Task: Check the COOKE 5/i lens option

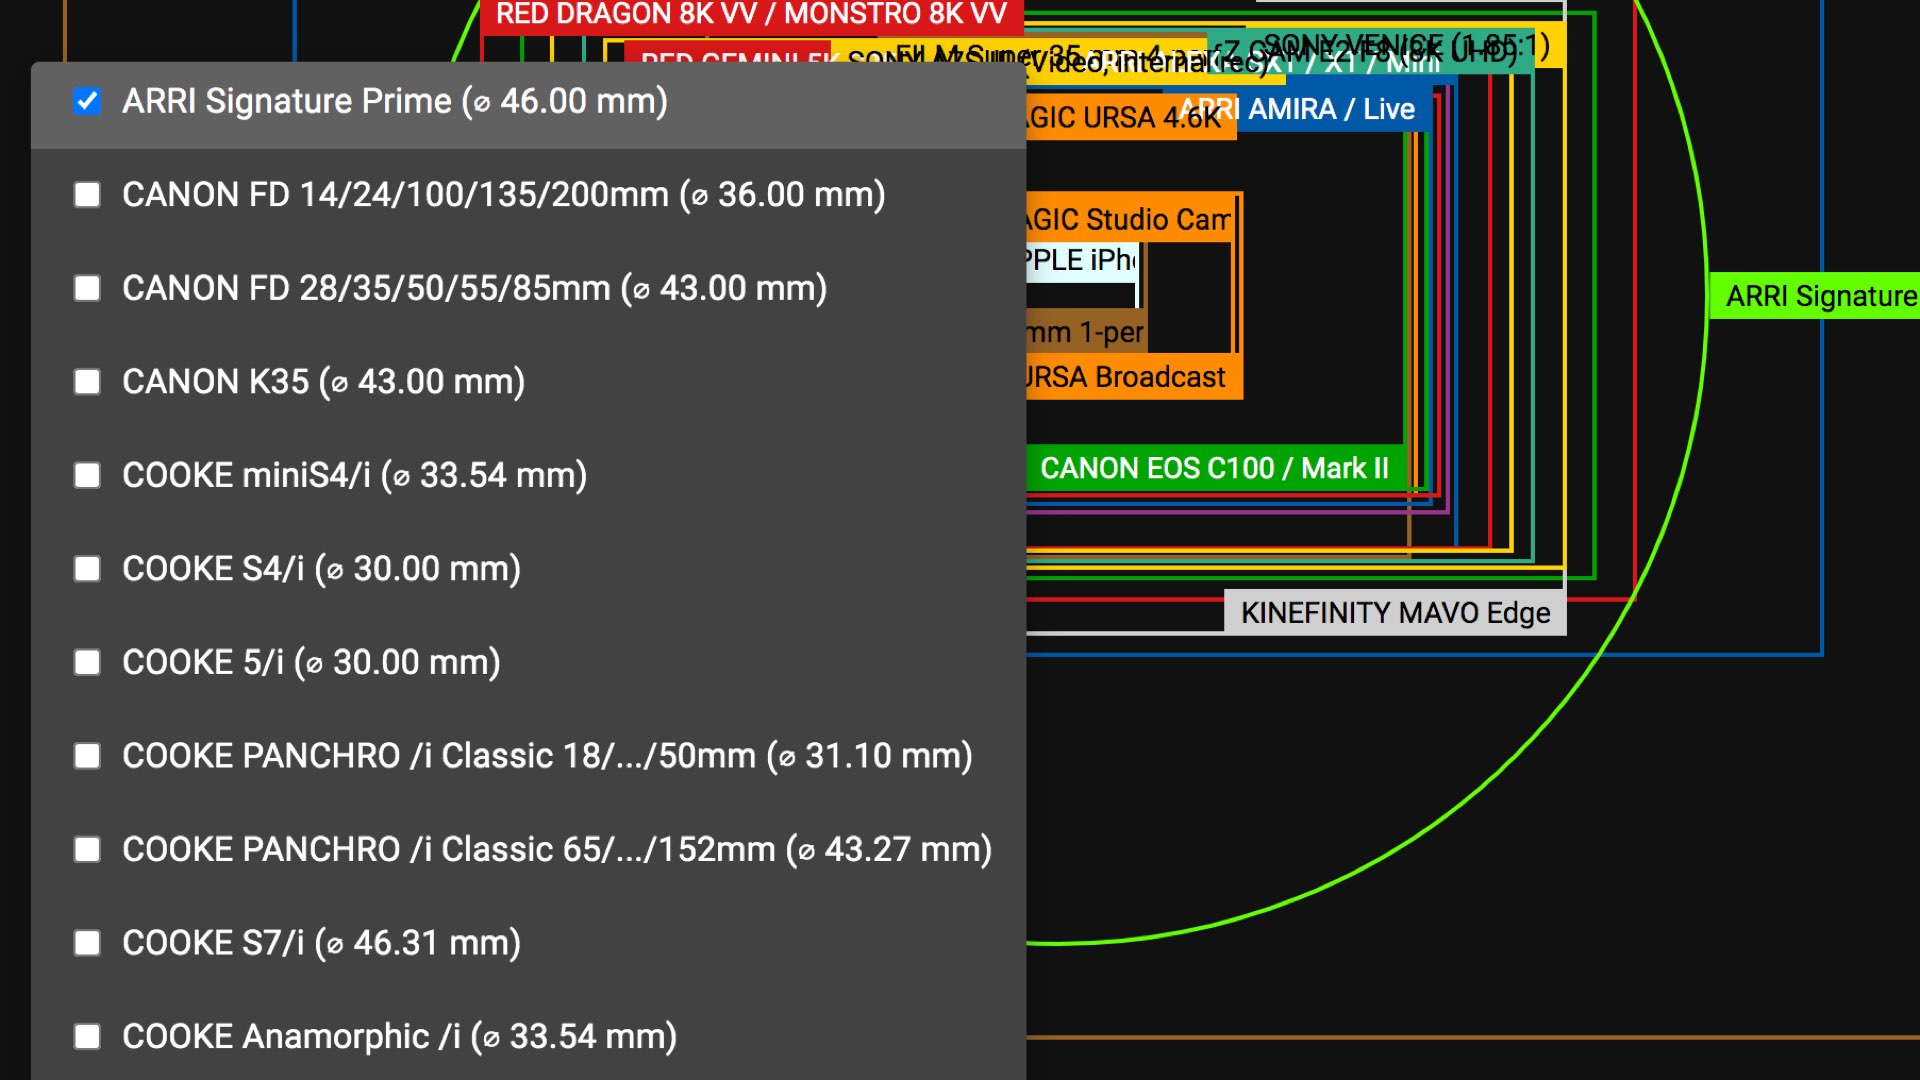Action: [x=87, y=662]
